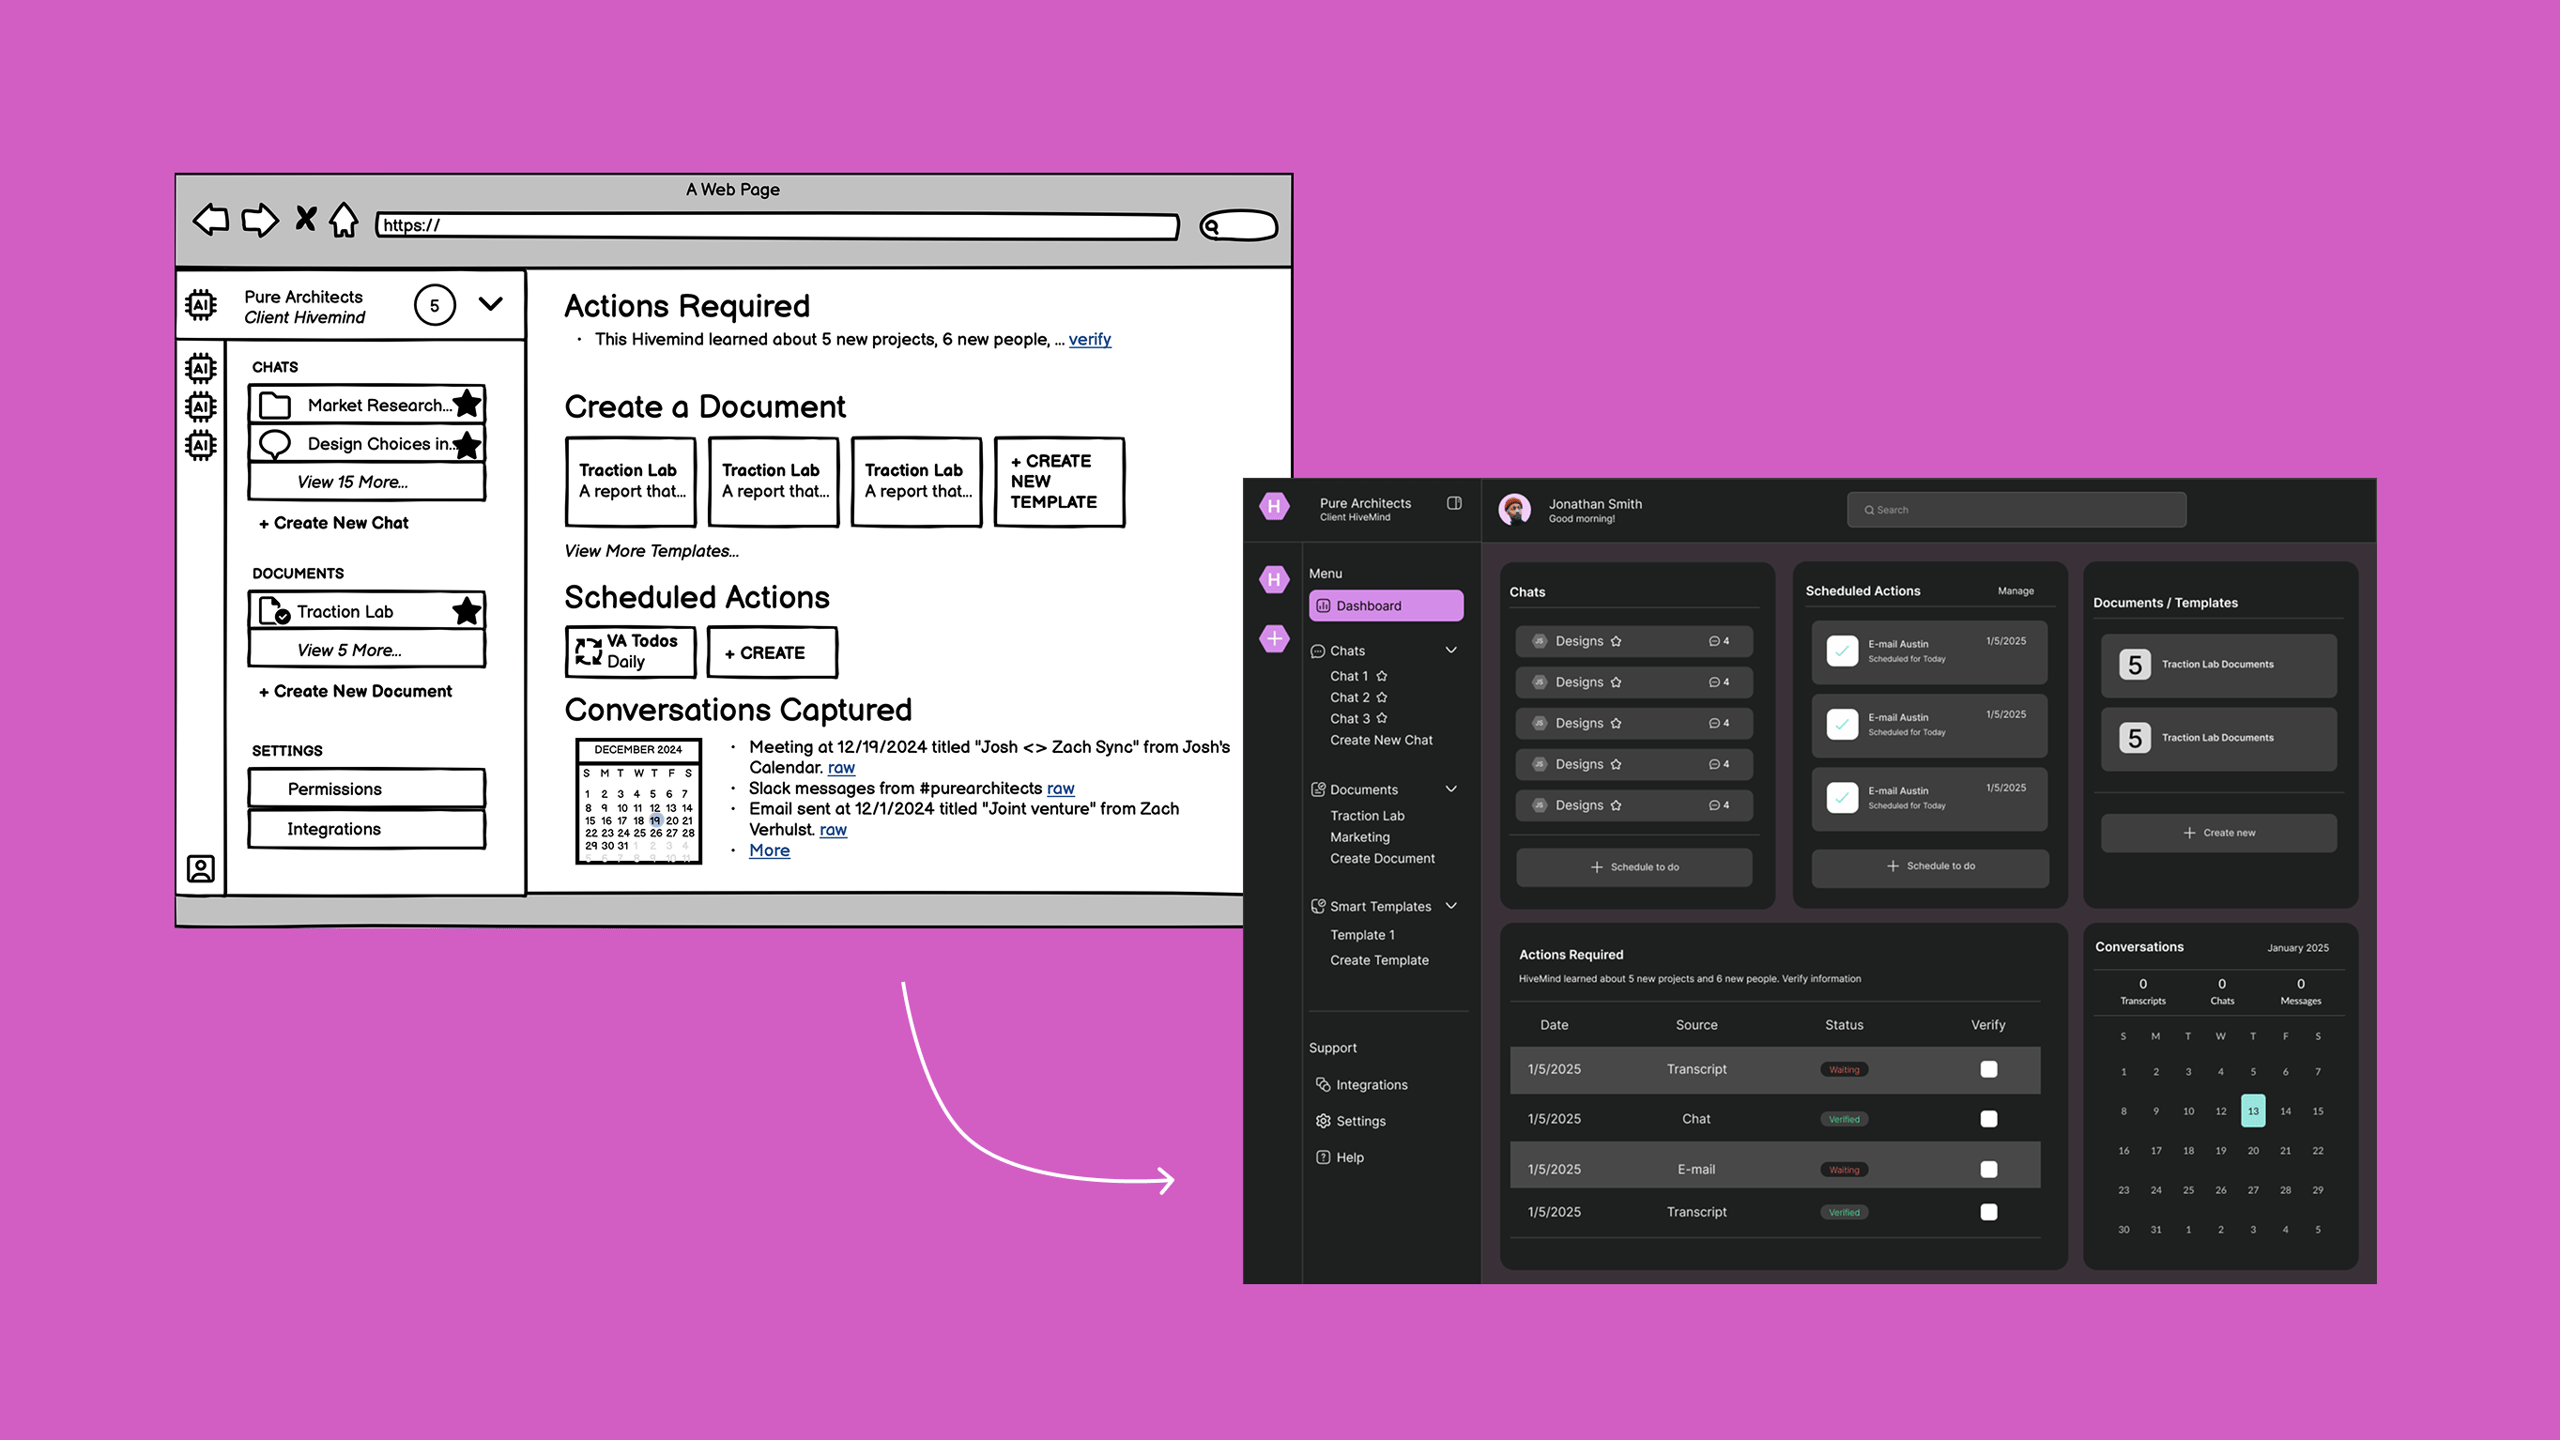Click the browser back arrow icon
The width and height of the screenshot is (2560, 1440).
click(x=211, y=220)
